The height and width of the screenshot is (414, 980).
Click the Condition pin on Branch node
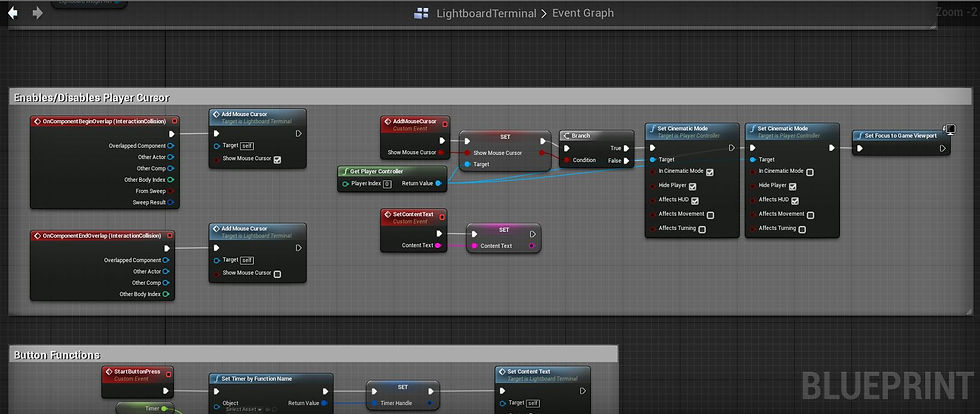566,160
